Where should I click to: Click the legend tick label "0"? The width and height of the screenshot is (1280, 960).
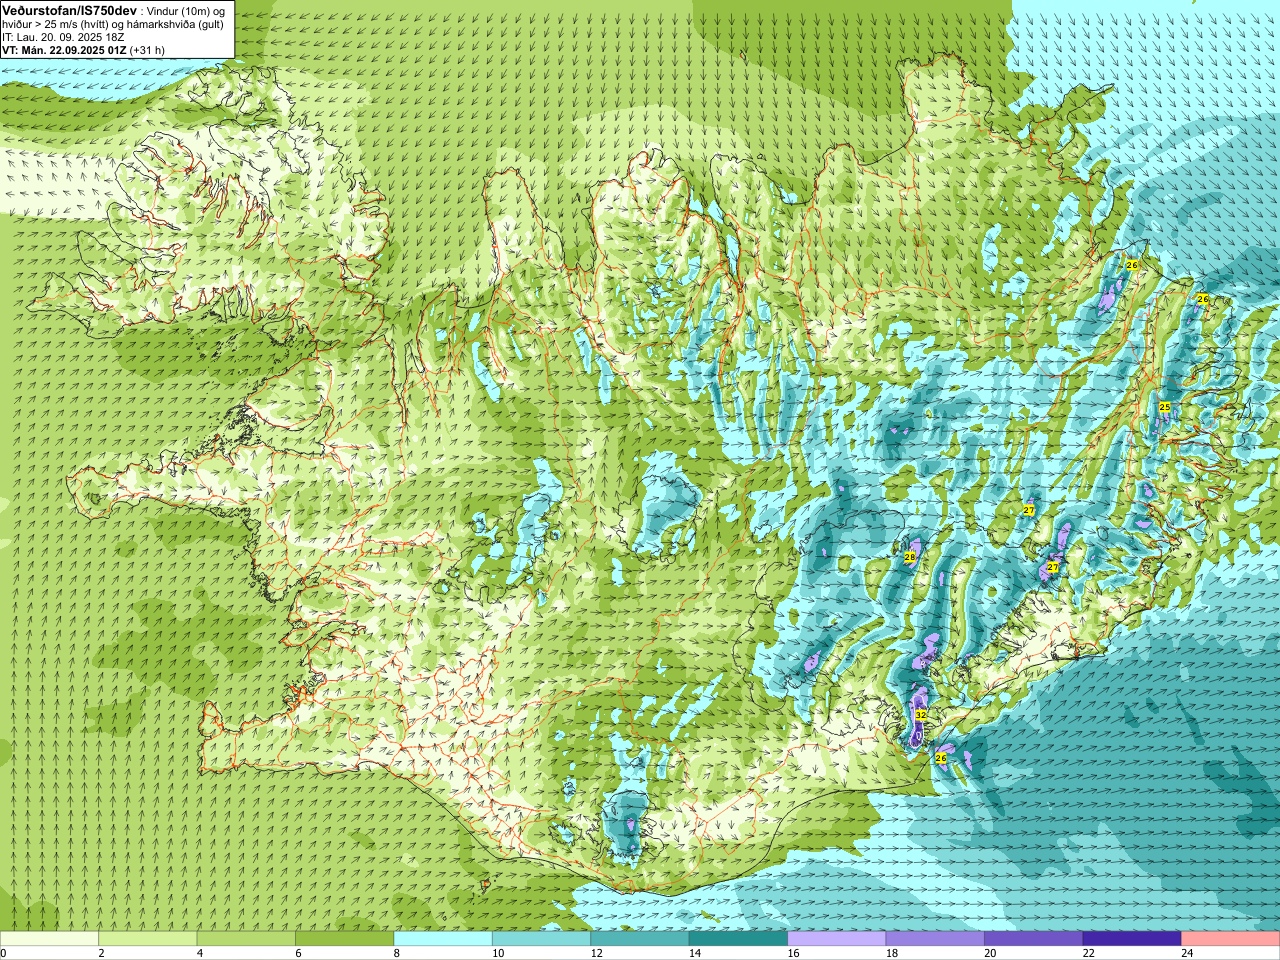click(x=4, y=953)
